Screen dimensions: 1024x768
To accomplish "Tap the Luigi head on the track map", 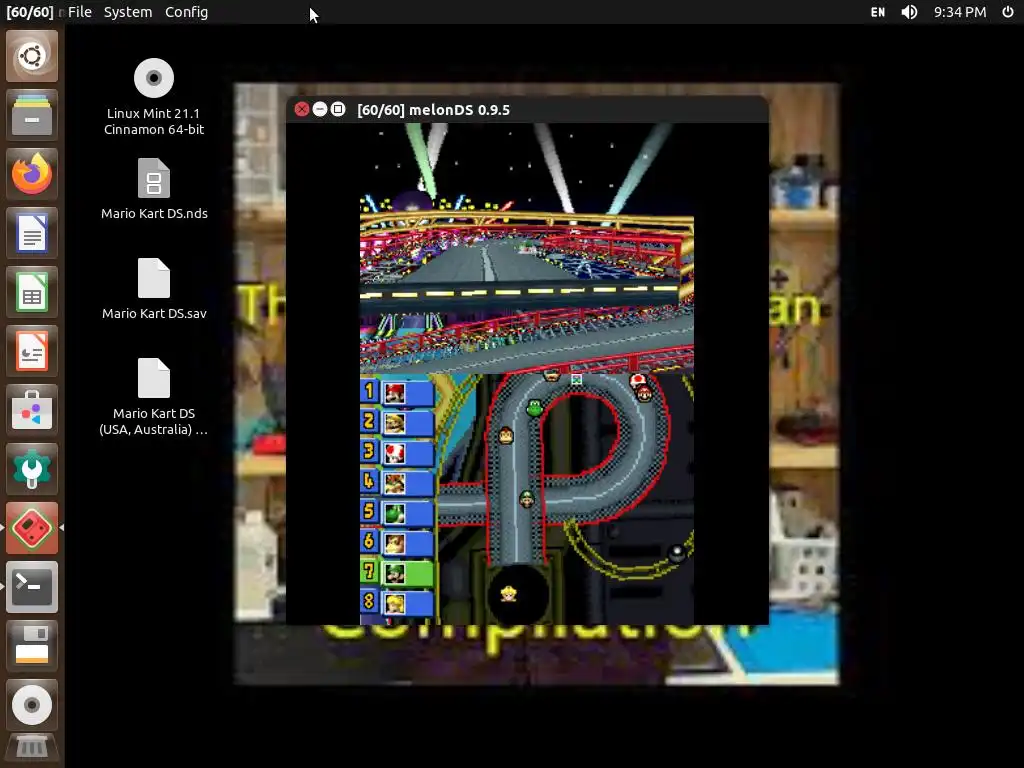I will coord(526,499).
